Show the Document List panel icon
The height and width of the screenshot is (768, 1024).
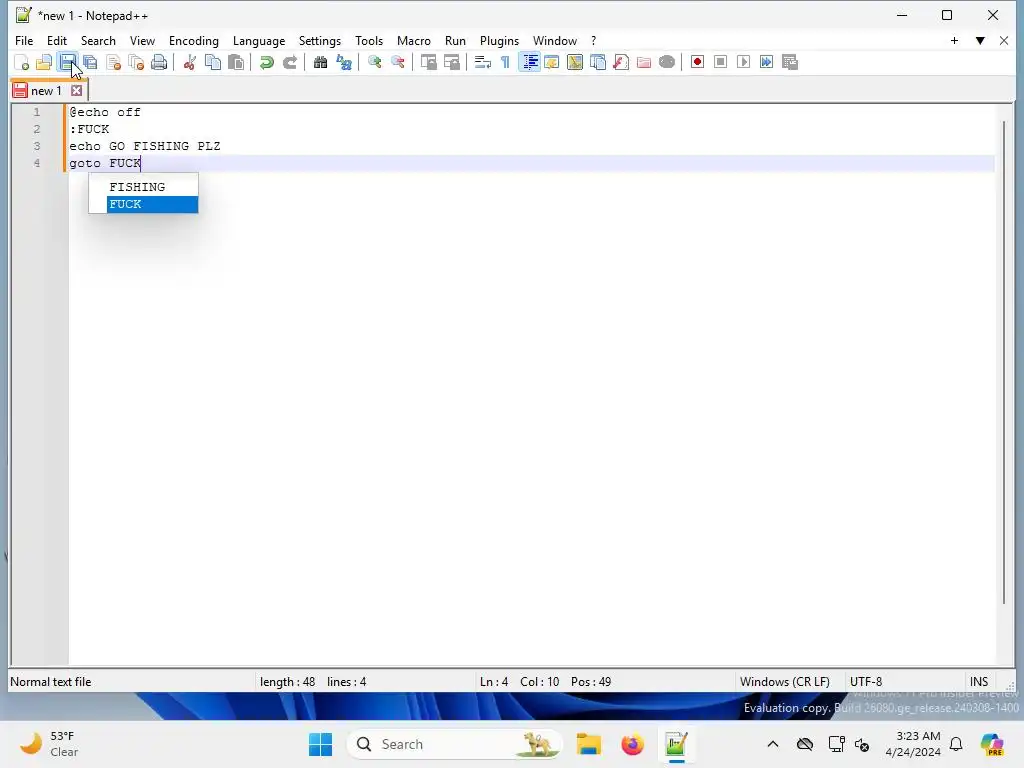click(x=598, y=63)
